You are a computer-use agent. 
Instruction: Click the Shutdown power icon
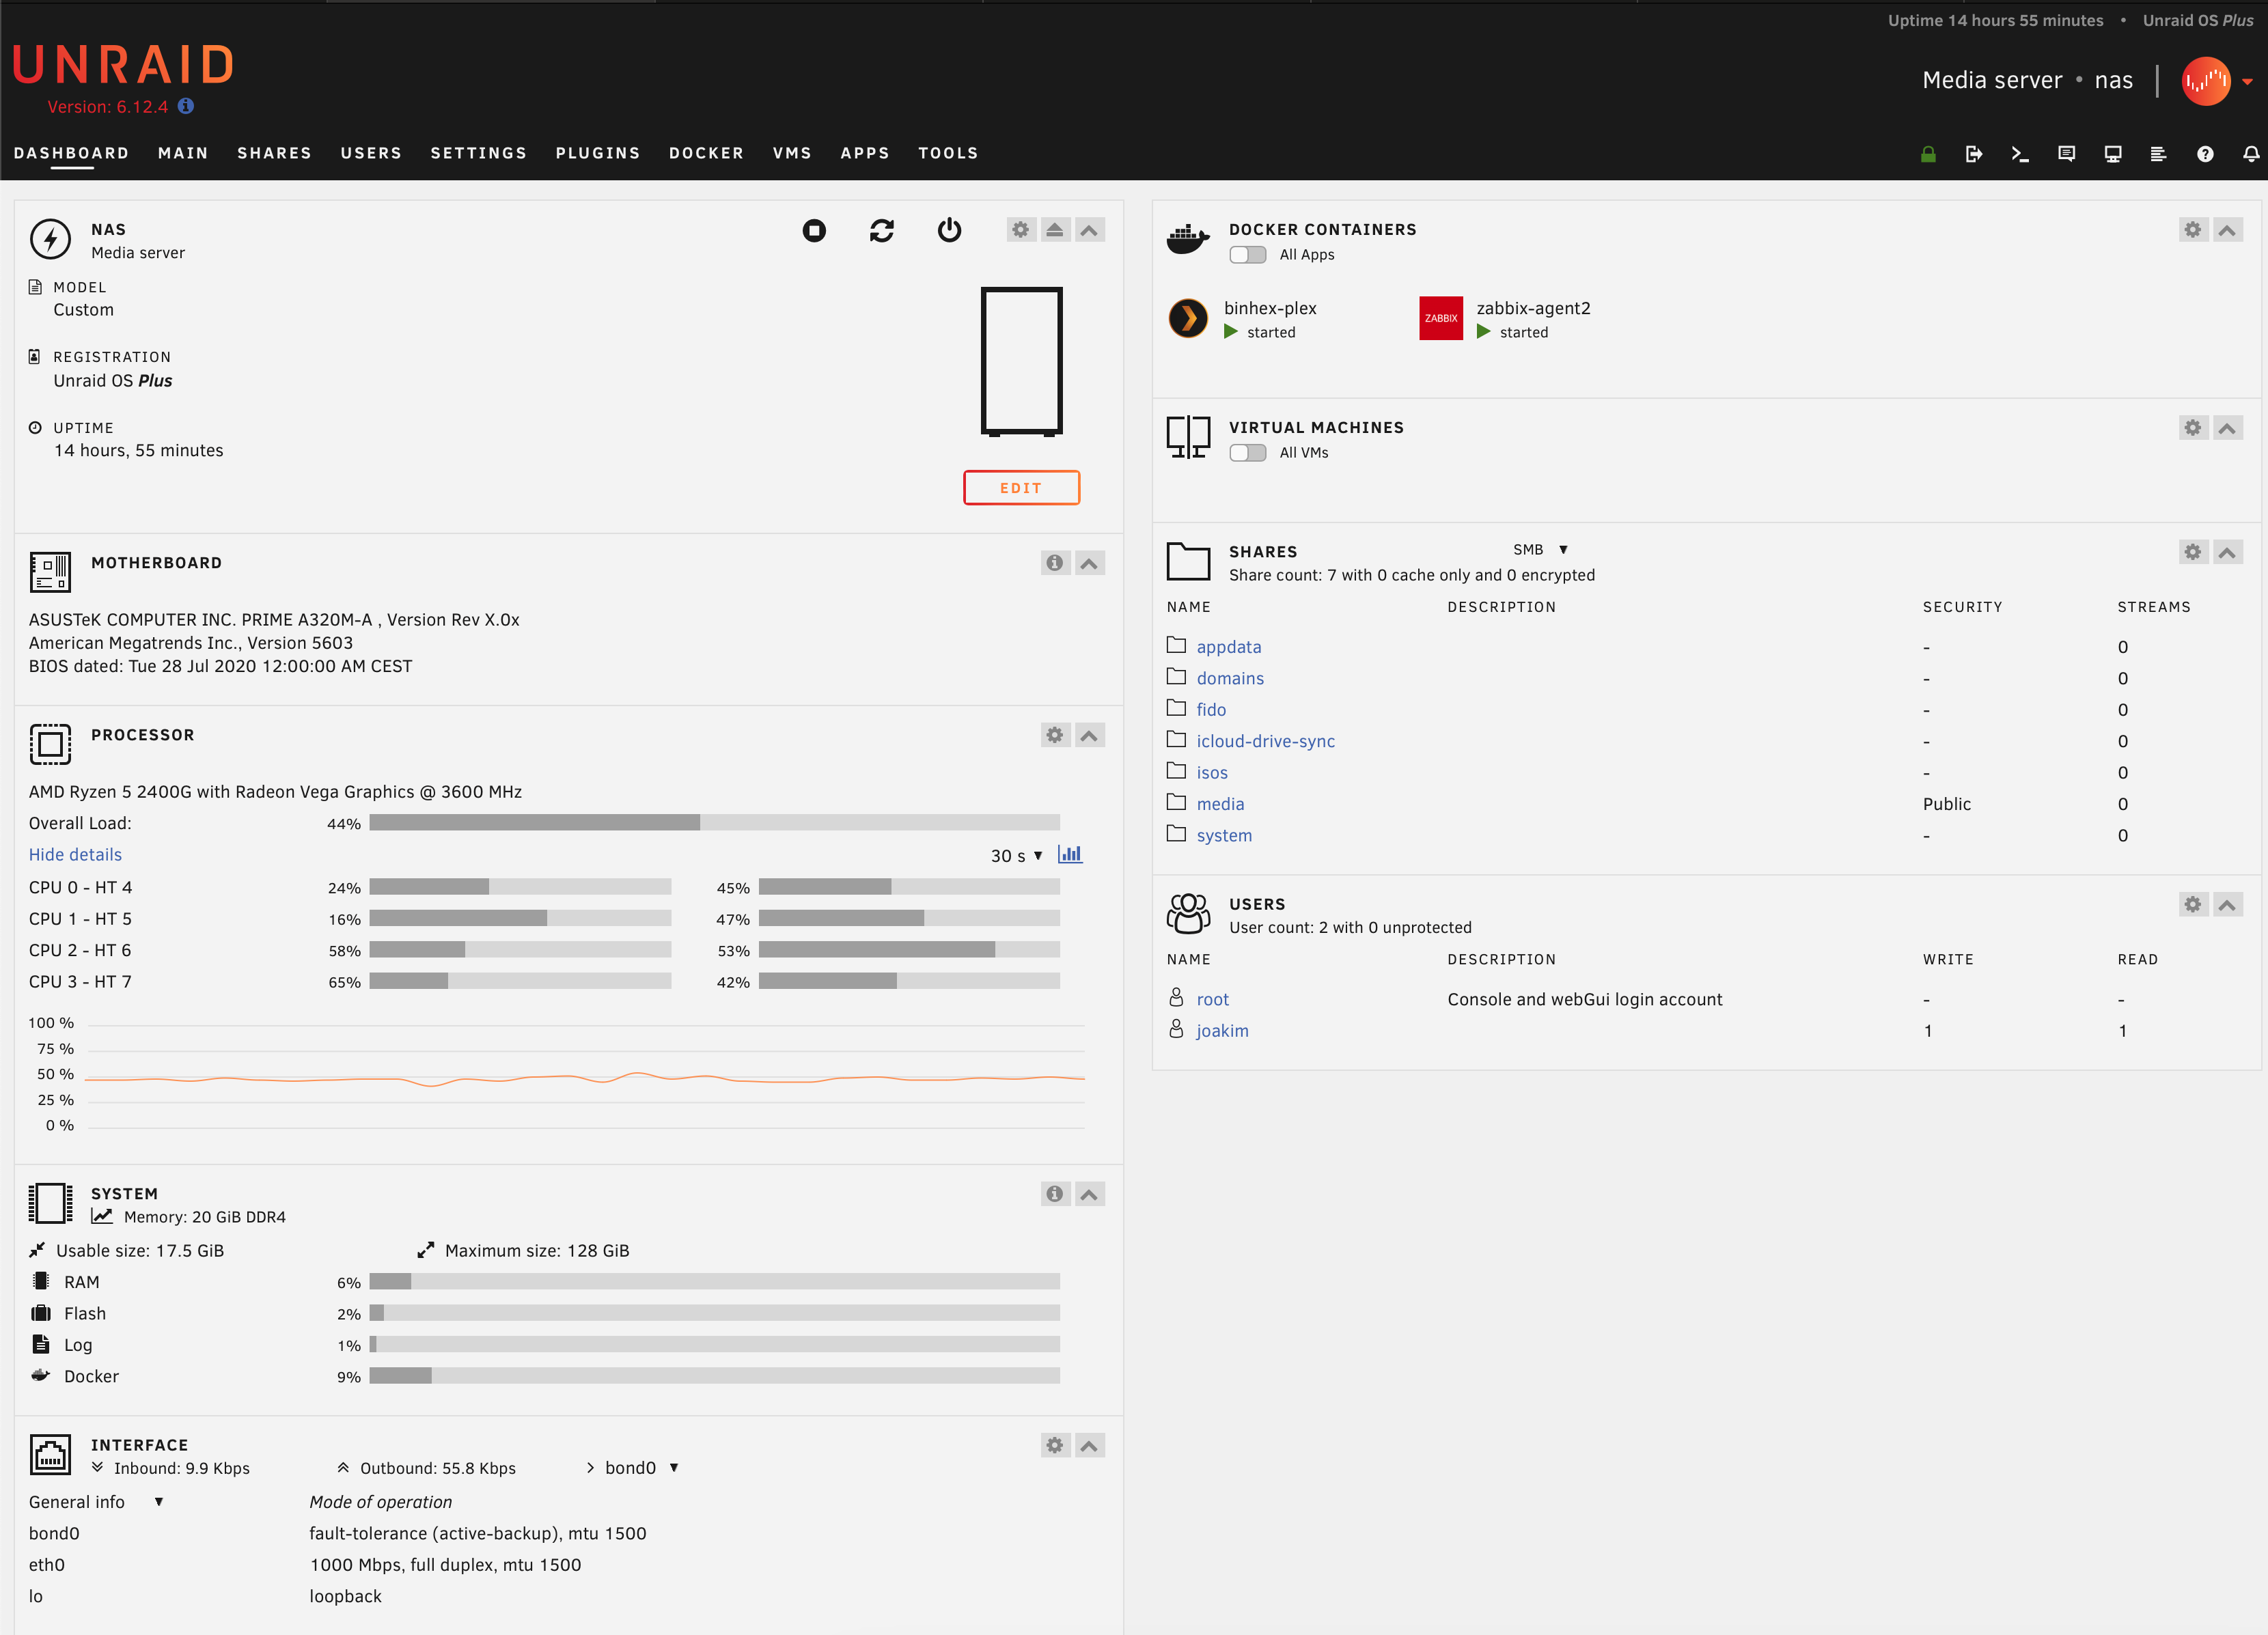pos(949,231)
